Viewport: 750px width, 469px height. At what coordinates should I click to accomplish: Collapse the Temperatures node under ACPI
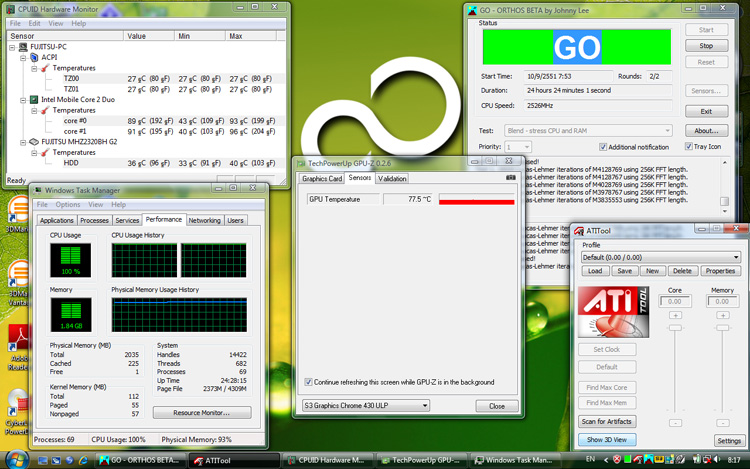(34, 68)
